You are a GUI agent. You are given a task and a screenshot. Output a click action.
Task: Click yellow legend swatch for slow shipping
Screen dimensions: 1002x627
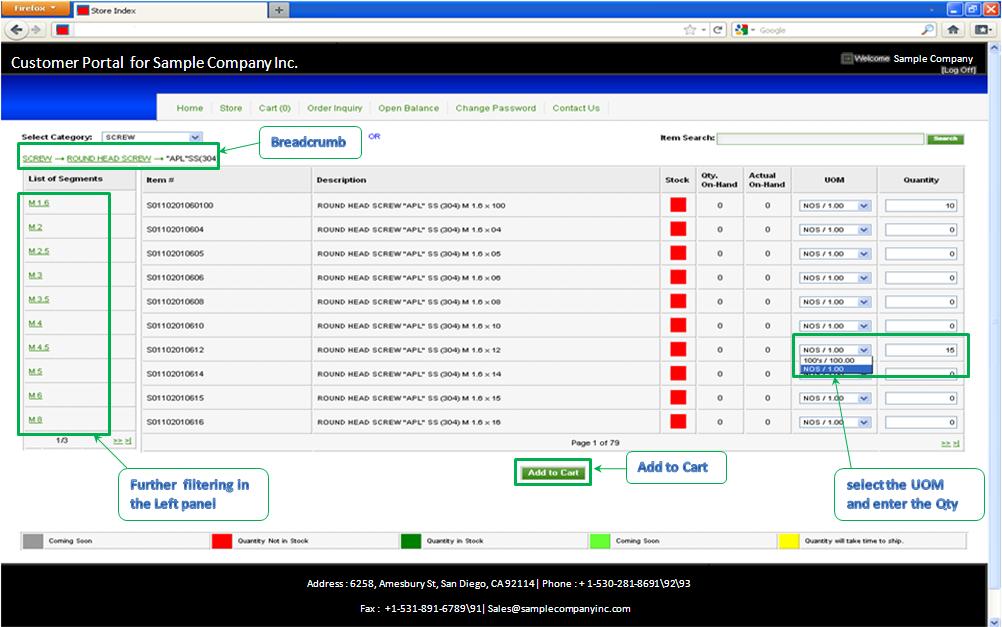click(x=789, y=541)
